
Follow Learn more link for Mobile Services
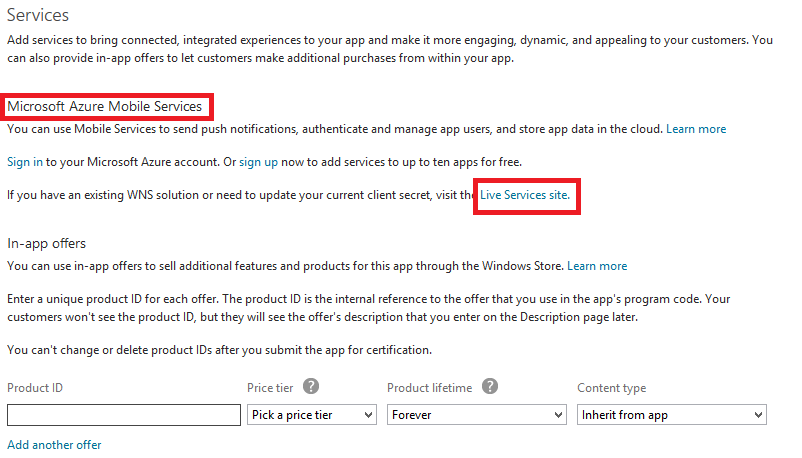tap(696, 129)
